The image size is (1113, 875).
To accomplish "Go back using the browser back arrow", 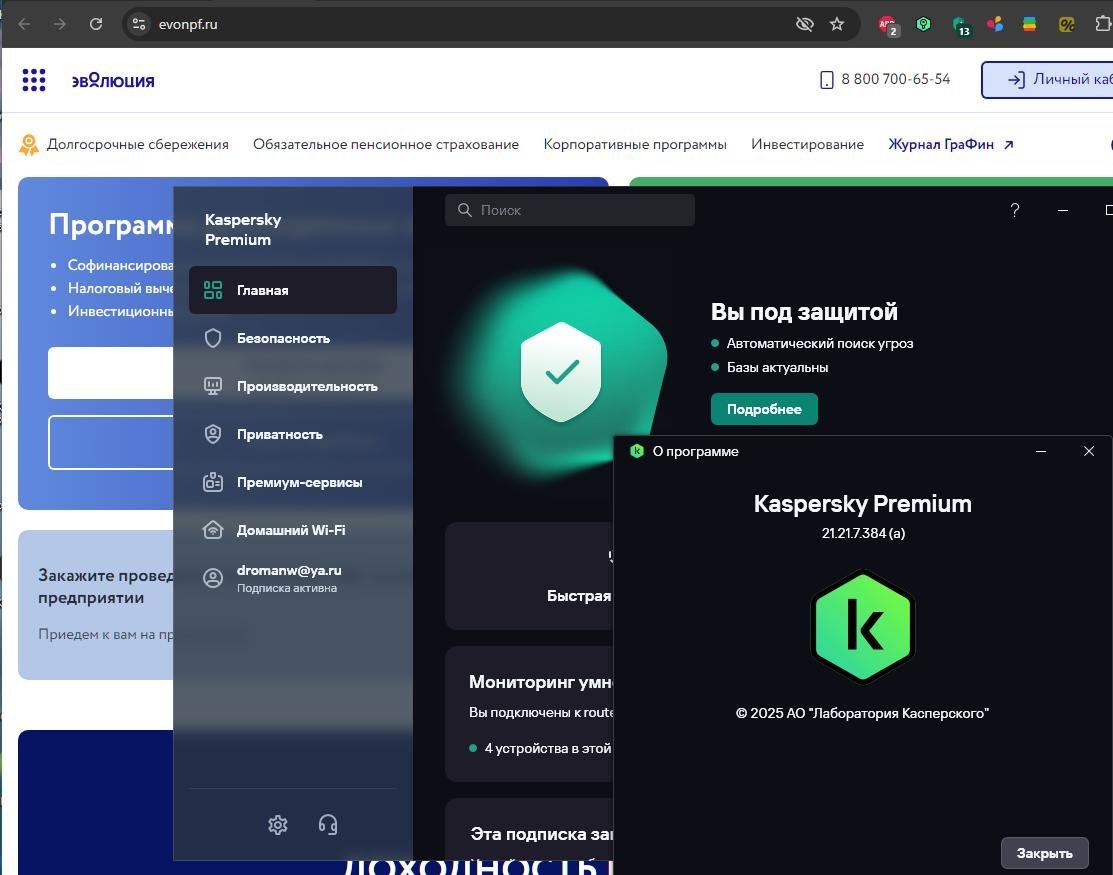I will (x=24, y=24).
